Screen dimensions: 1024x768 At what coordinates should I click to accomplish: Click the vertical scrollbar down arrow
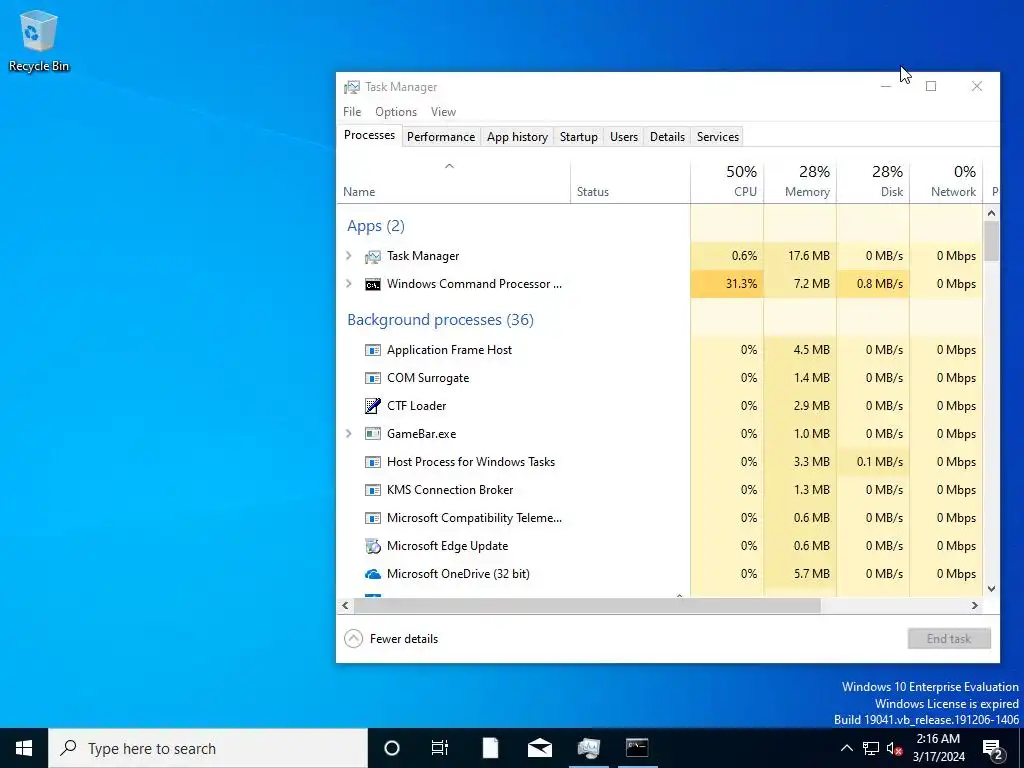tap(991, 588)
